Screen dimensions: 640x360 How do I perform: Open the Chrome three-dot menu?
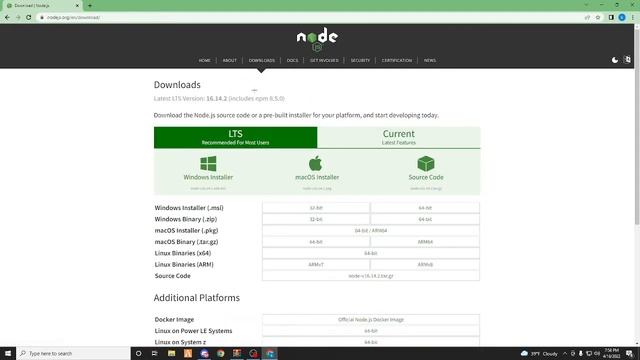pyautogui.click(x=633, y=18)
